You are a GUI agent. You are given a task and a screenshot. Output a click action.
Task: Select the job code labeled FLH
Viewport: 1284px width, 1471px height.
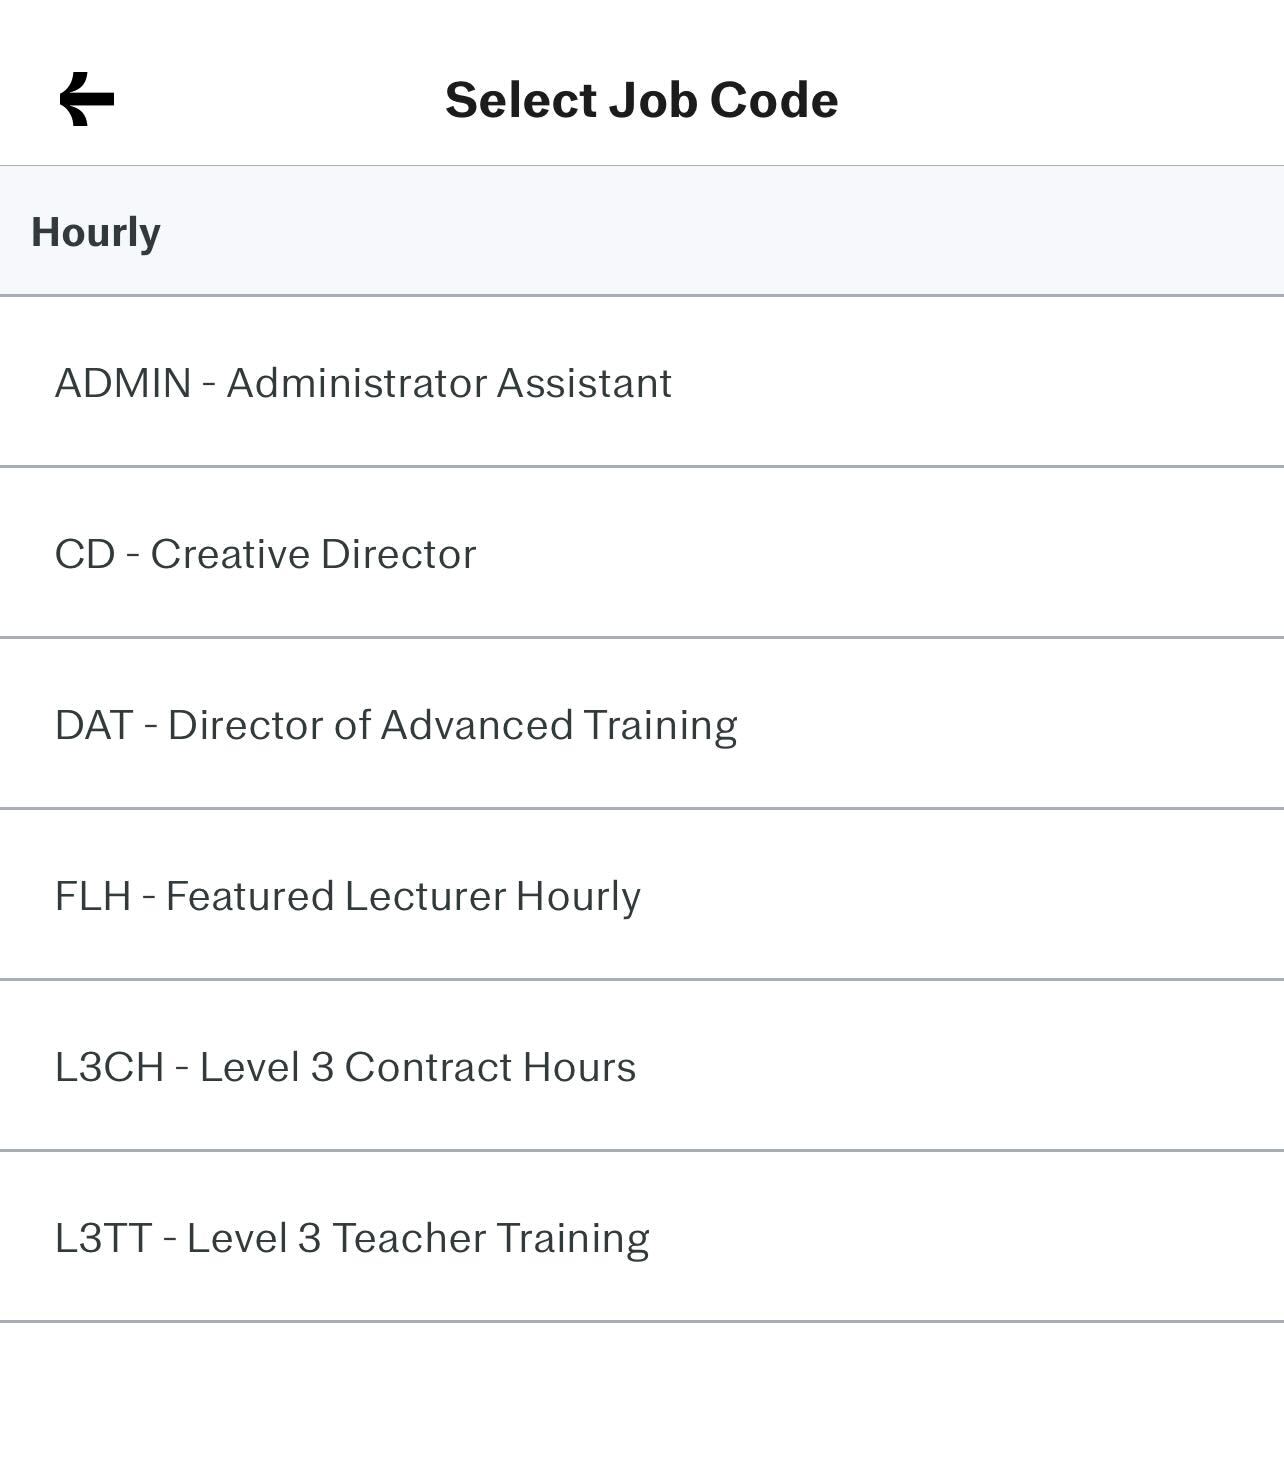(x=642, y=895)
